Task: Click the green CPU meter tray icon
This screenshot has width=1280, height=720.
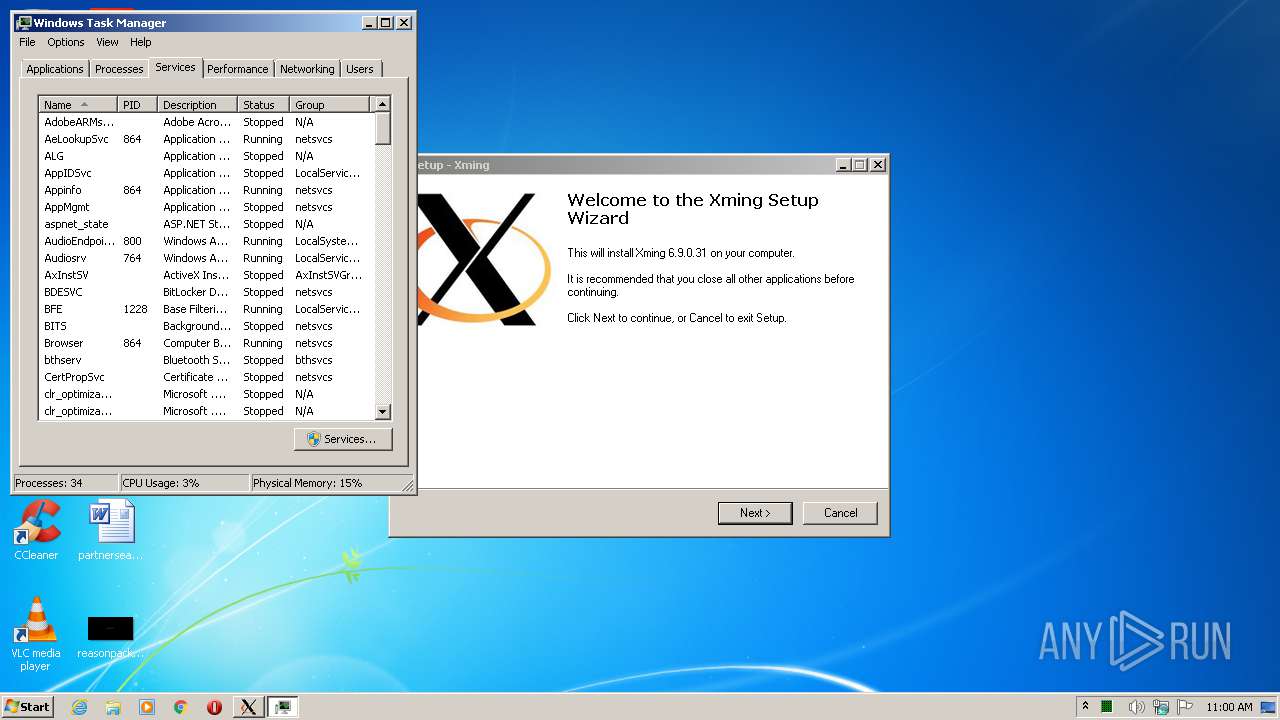Action: coord(1107,707)
